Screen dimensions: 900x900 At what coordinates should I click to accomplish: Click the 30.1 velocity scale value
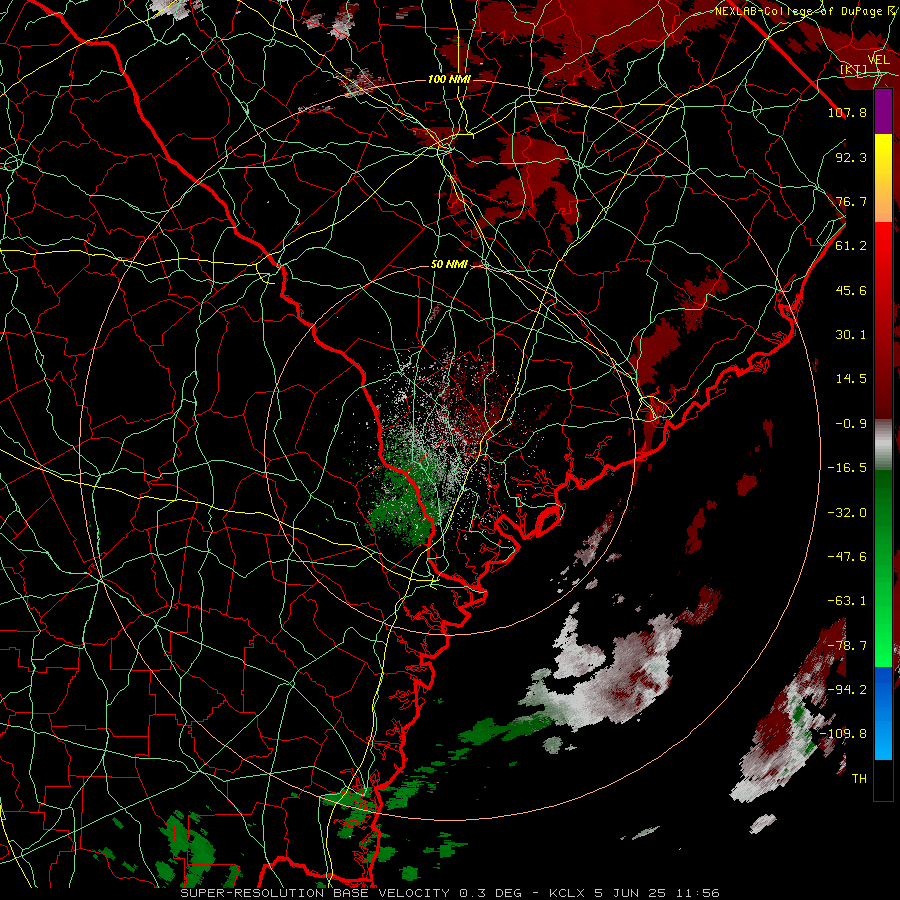[851, 334]
